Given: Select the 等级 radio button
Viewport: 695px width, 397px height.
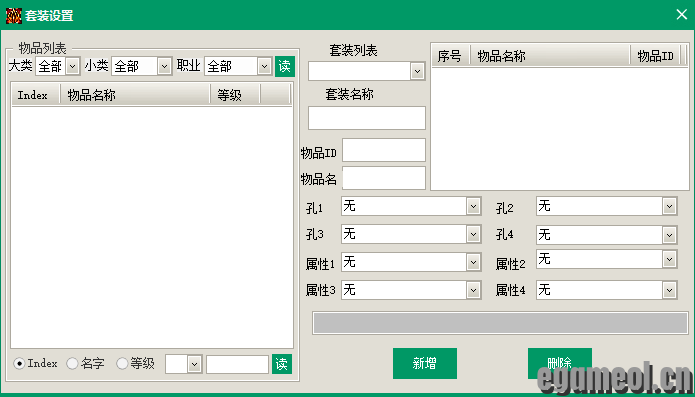Looking at the screenshot, I should (121, 364).
